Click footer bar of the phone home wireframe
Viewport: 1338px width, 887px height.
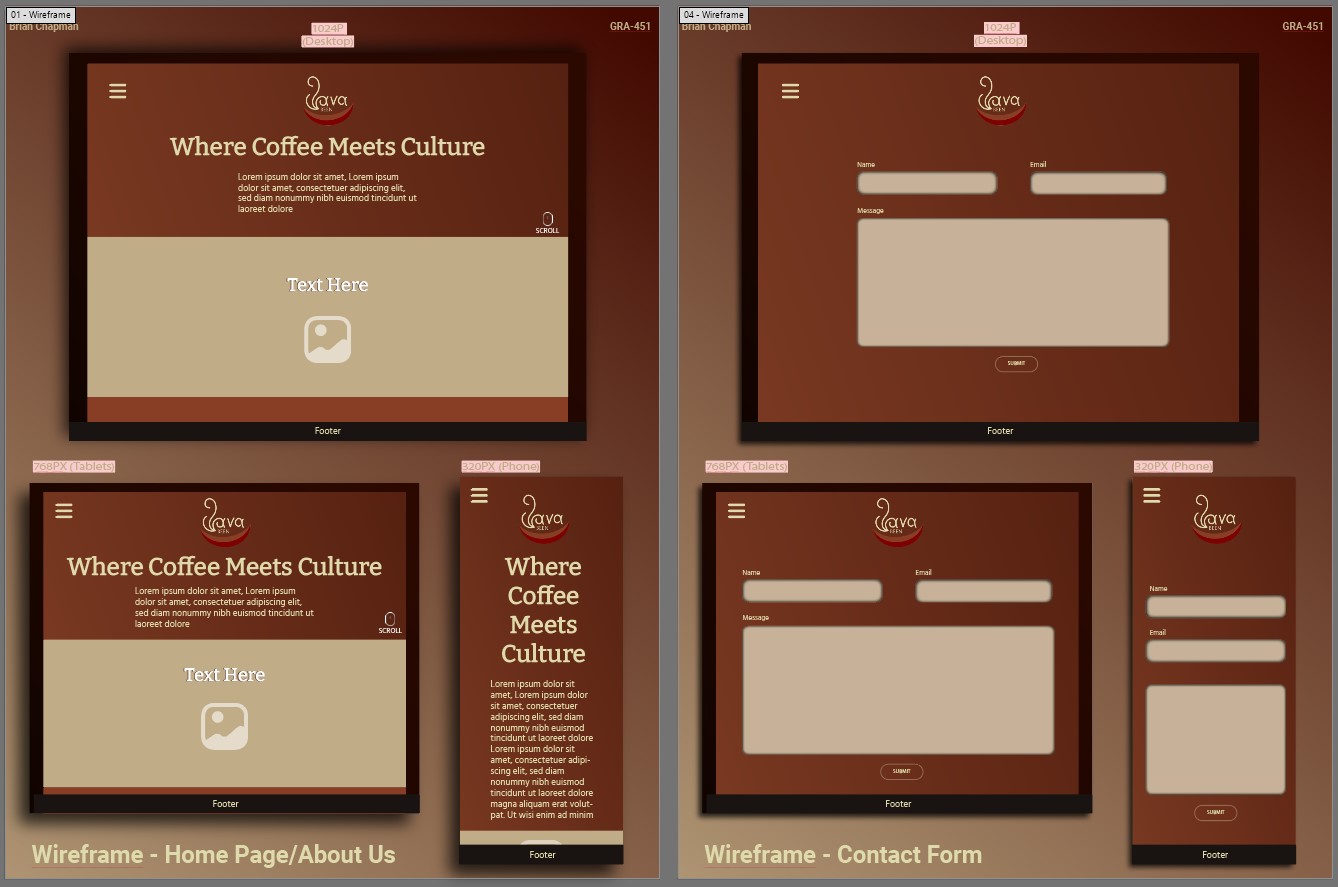coord(541,855)
